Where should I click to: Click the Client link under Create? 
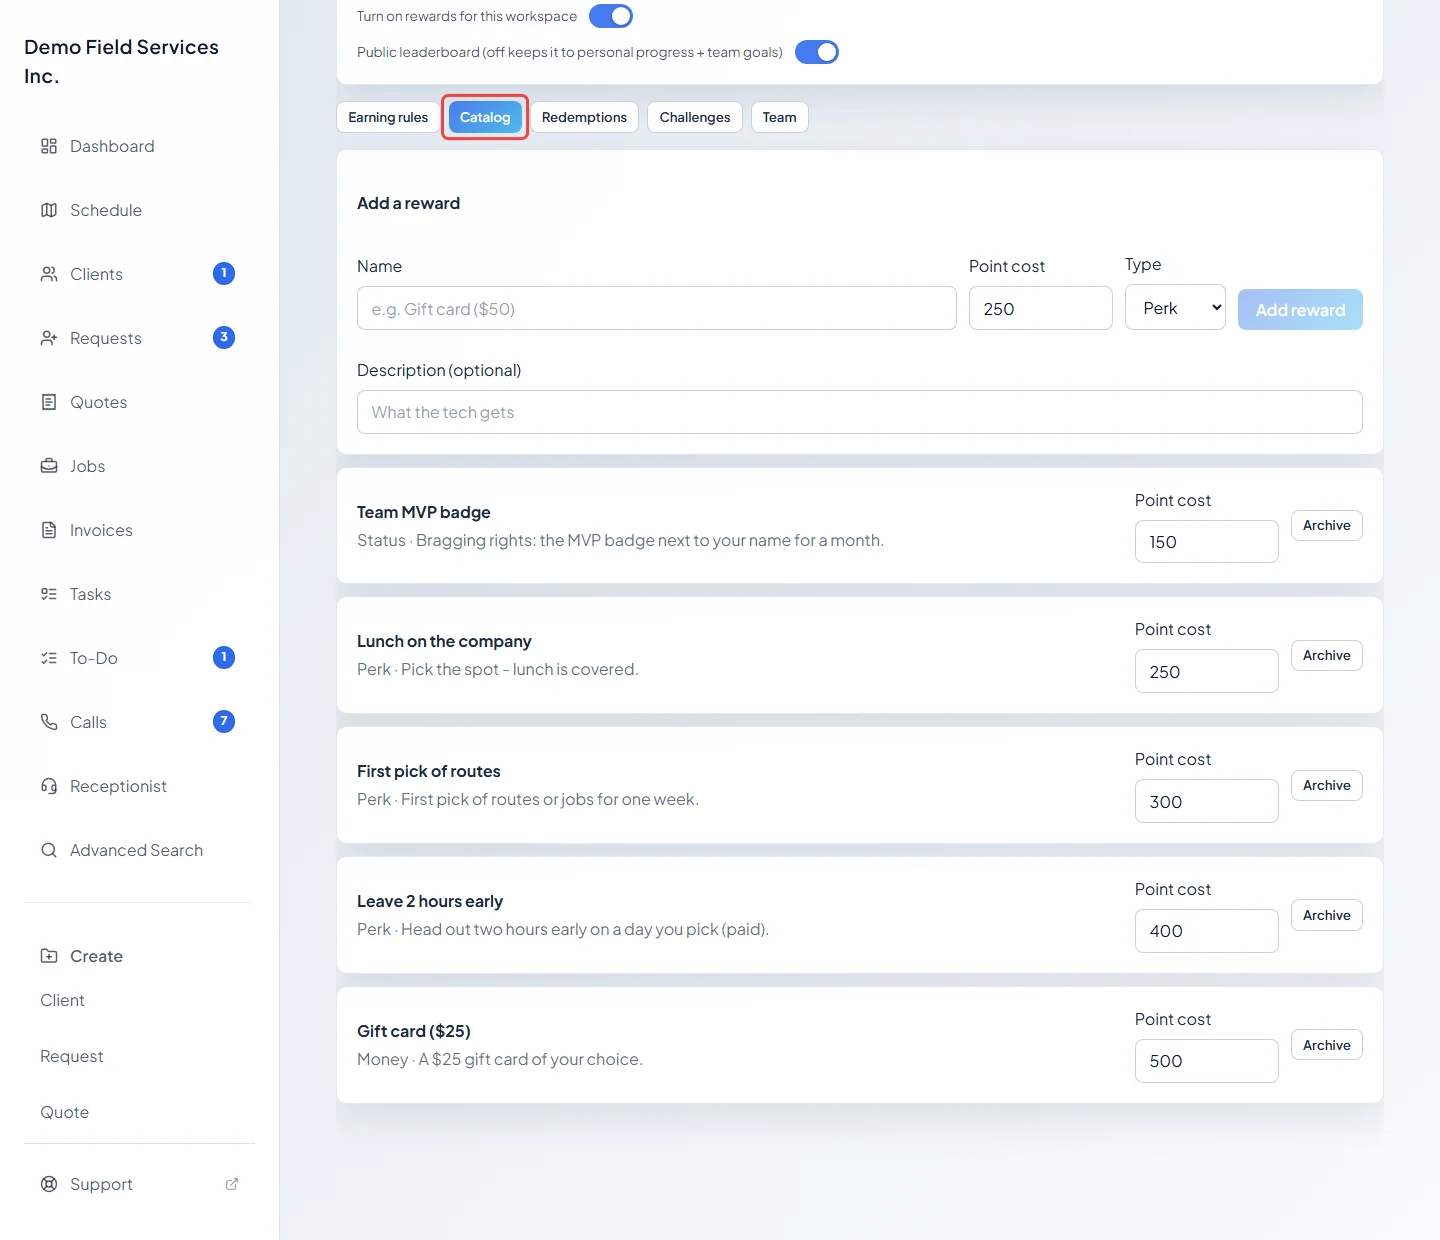[62, 1000]
